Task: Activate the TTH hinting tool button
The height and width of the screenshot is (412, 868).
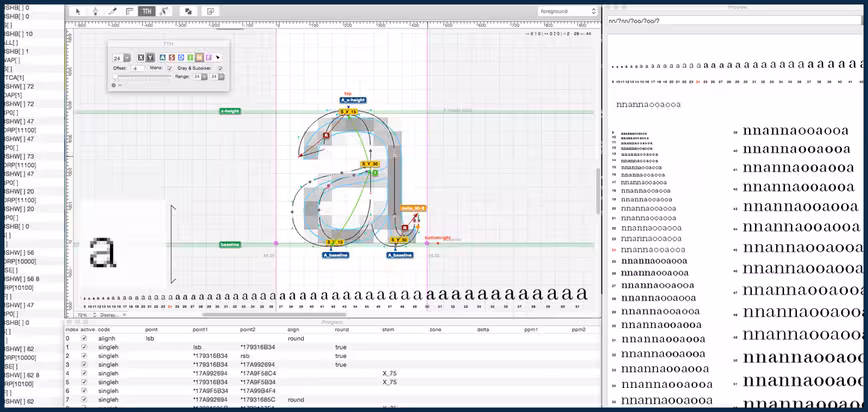Action: pos(146,11)
